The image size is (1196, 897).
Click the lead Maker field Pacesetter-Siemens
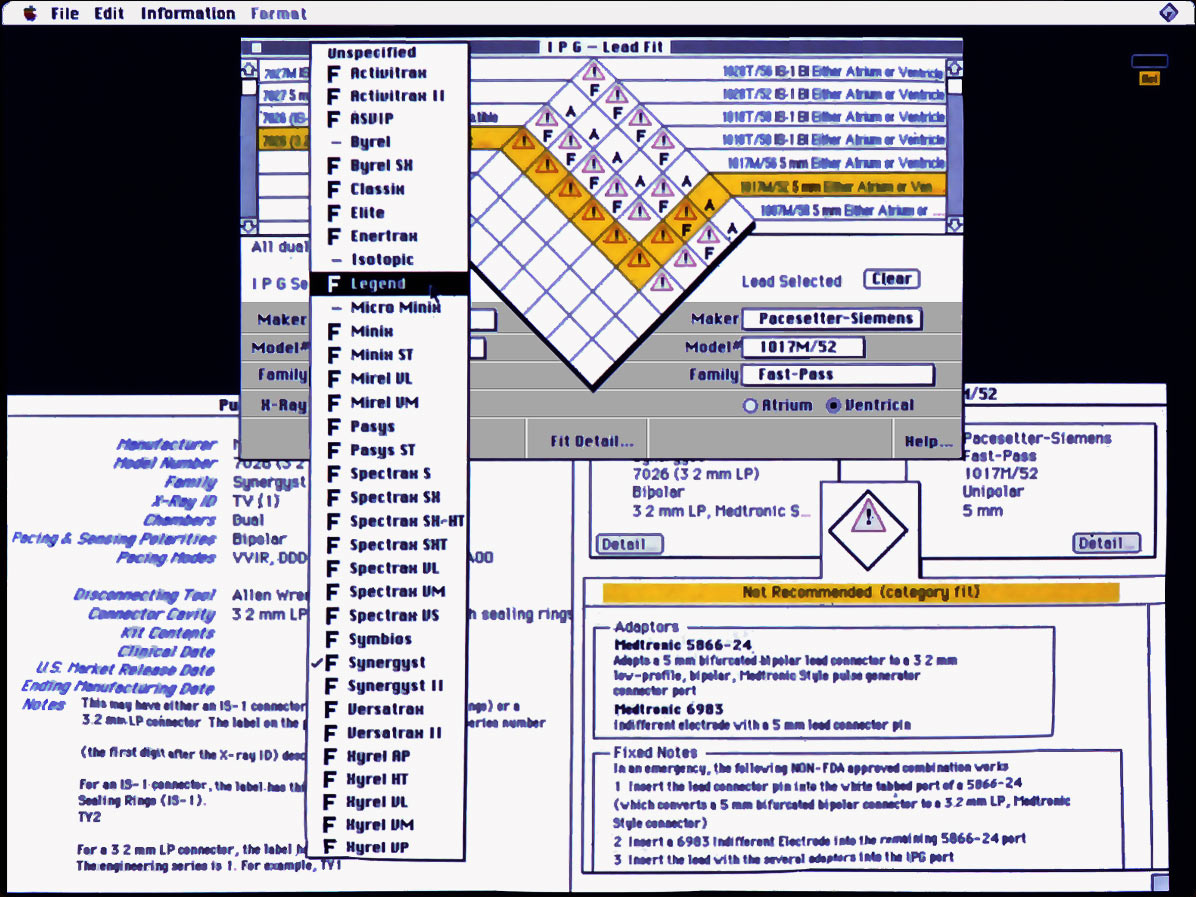point(832,319)
